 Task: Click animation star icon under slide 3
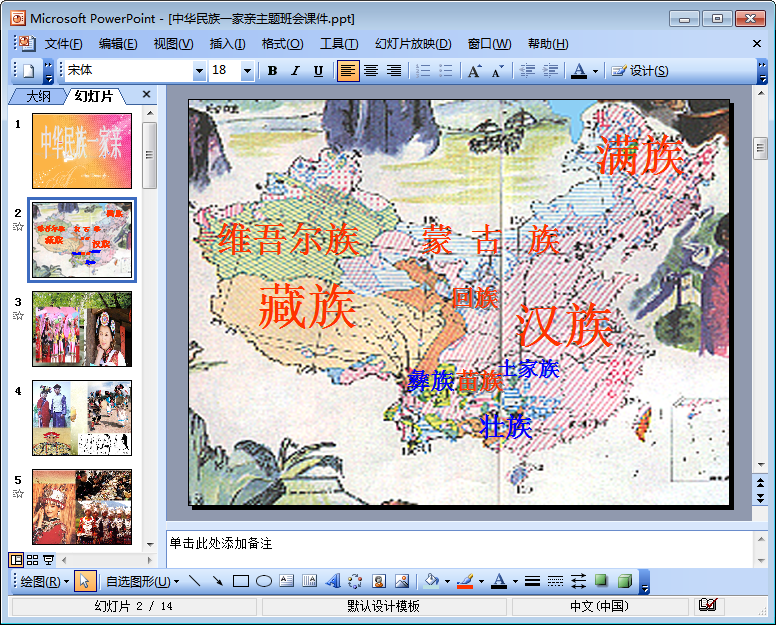[x=18, y=316]
